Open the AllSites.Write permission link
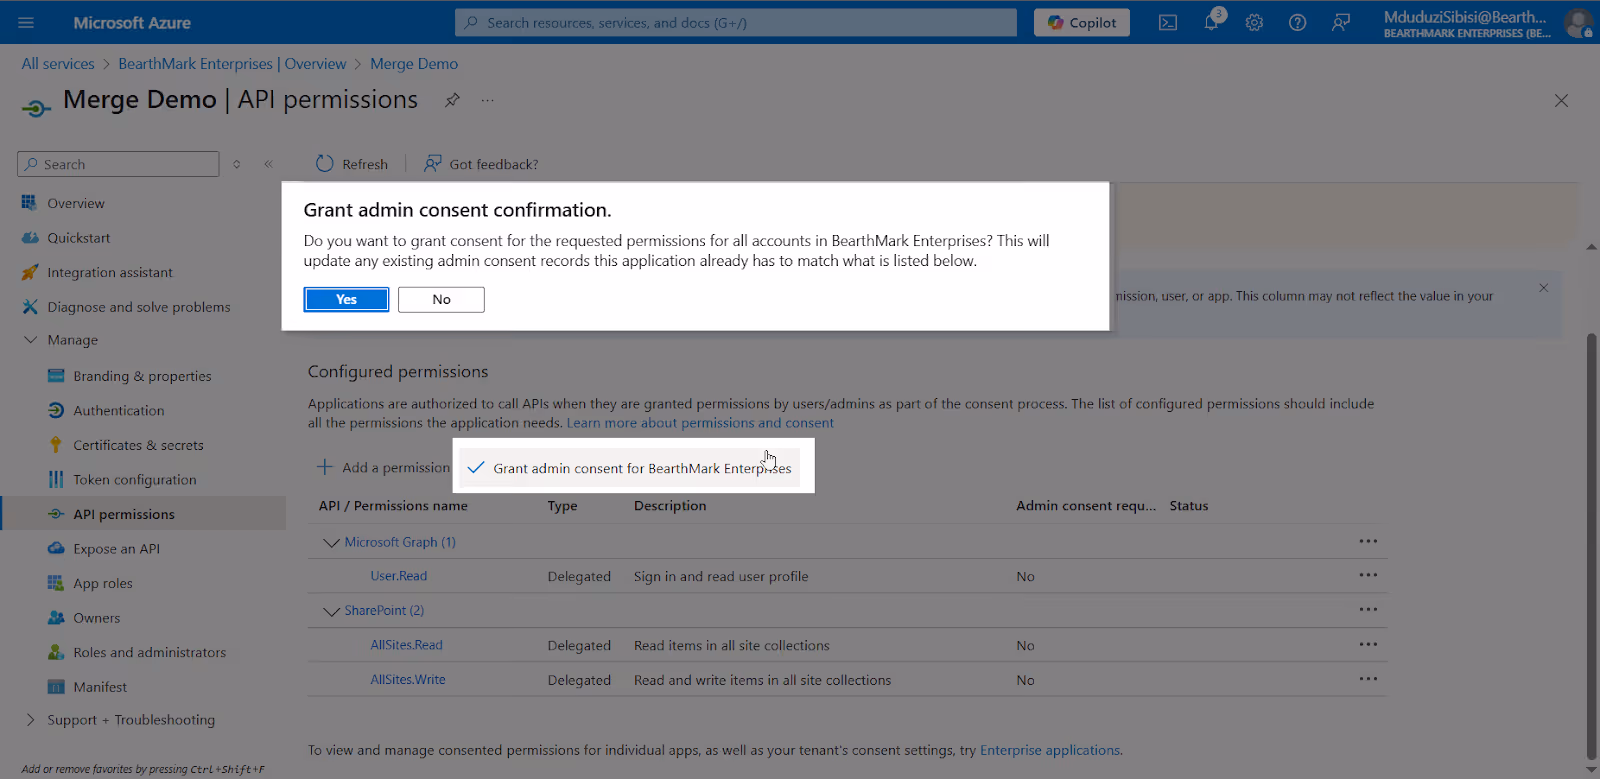 (408, 680)
